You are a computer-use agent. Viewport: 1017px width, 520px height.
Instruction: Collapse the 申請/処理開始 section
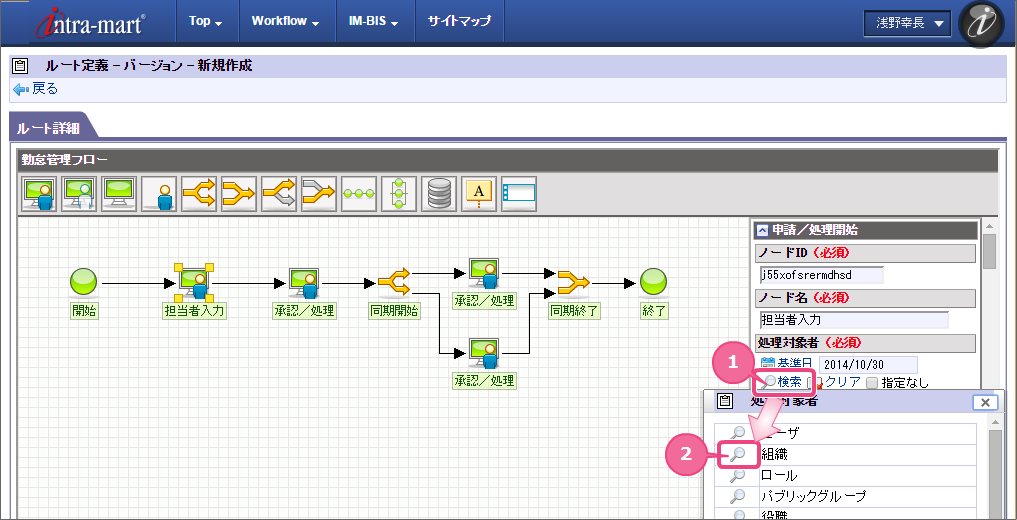[763, 230]
